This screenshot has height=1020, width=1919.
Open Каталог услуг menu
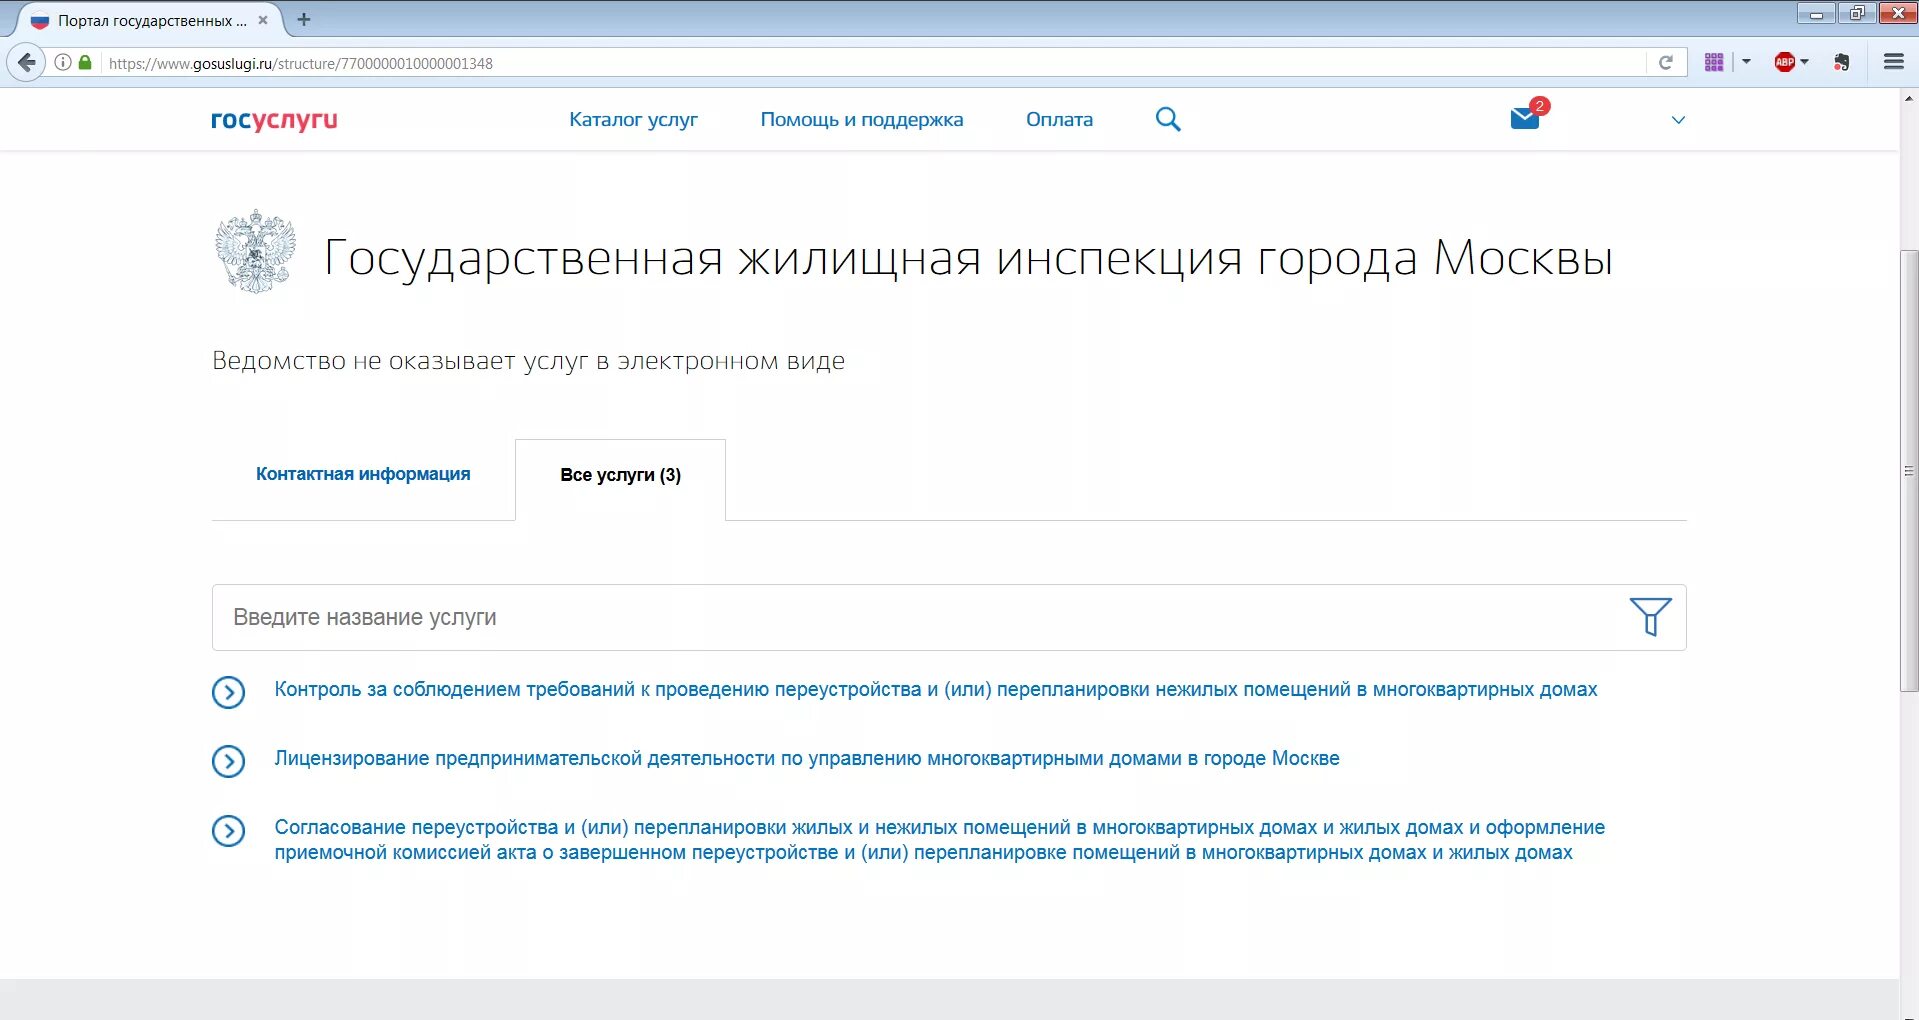(x=633, y=119)
